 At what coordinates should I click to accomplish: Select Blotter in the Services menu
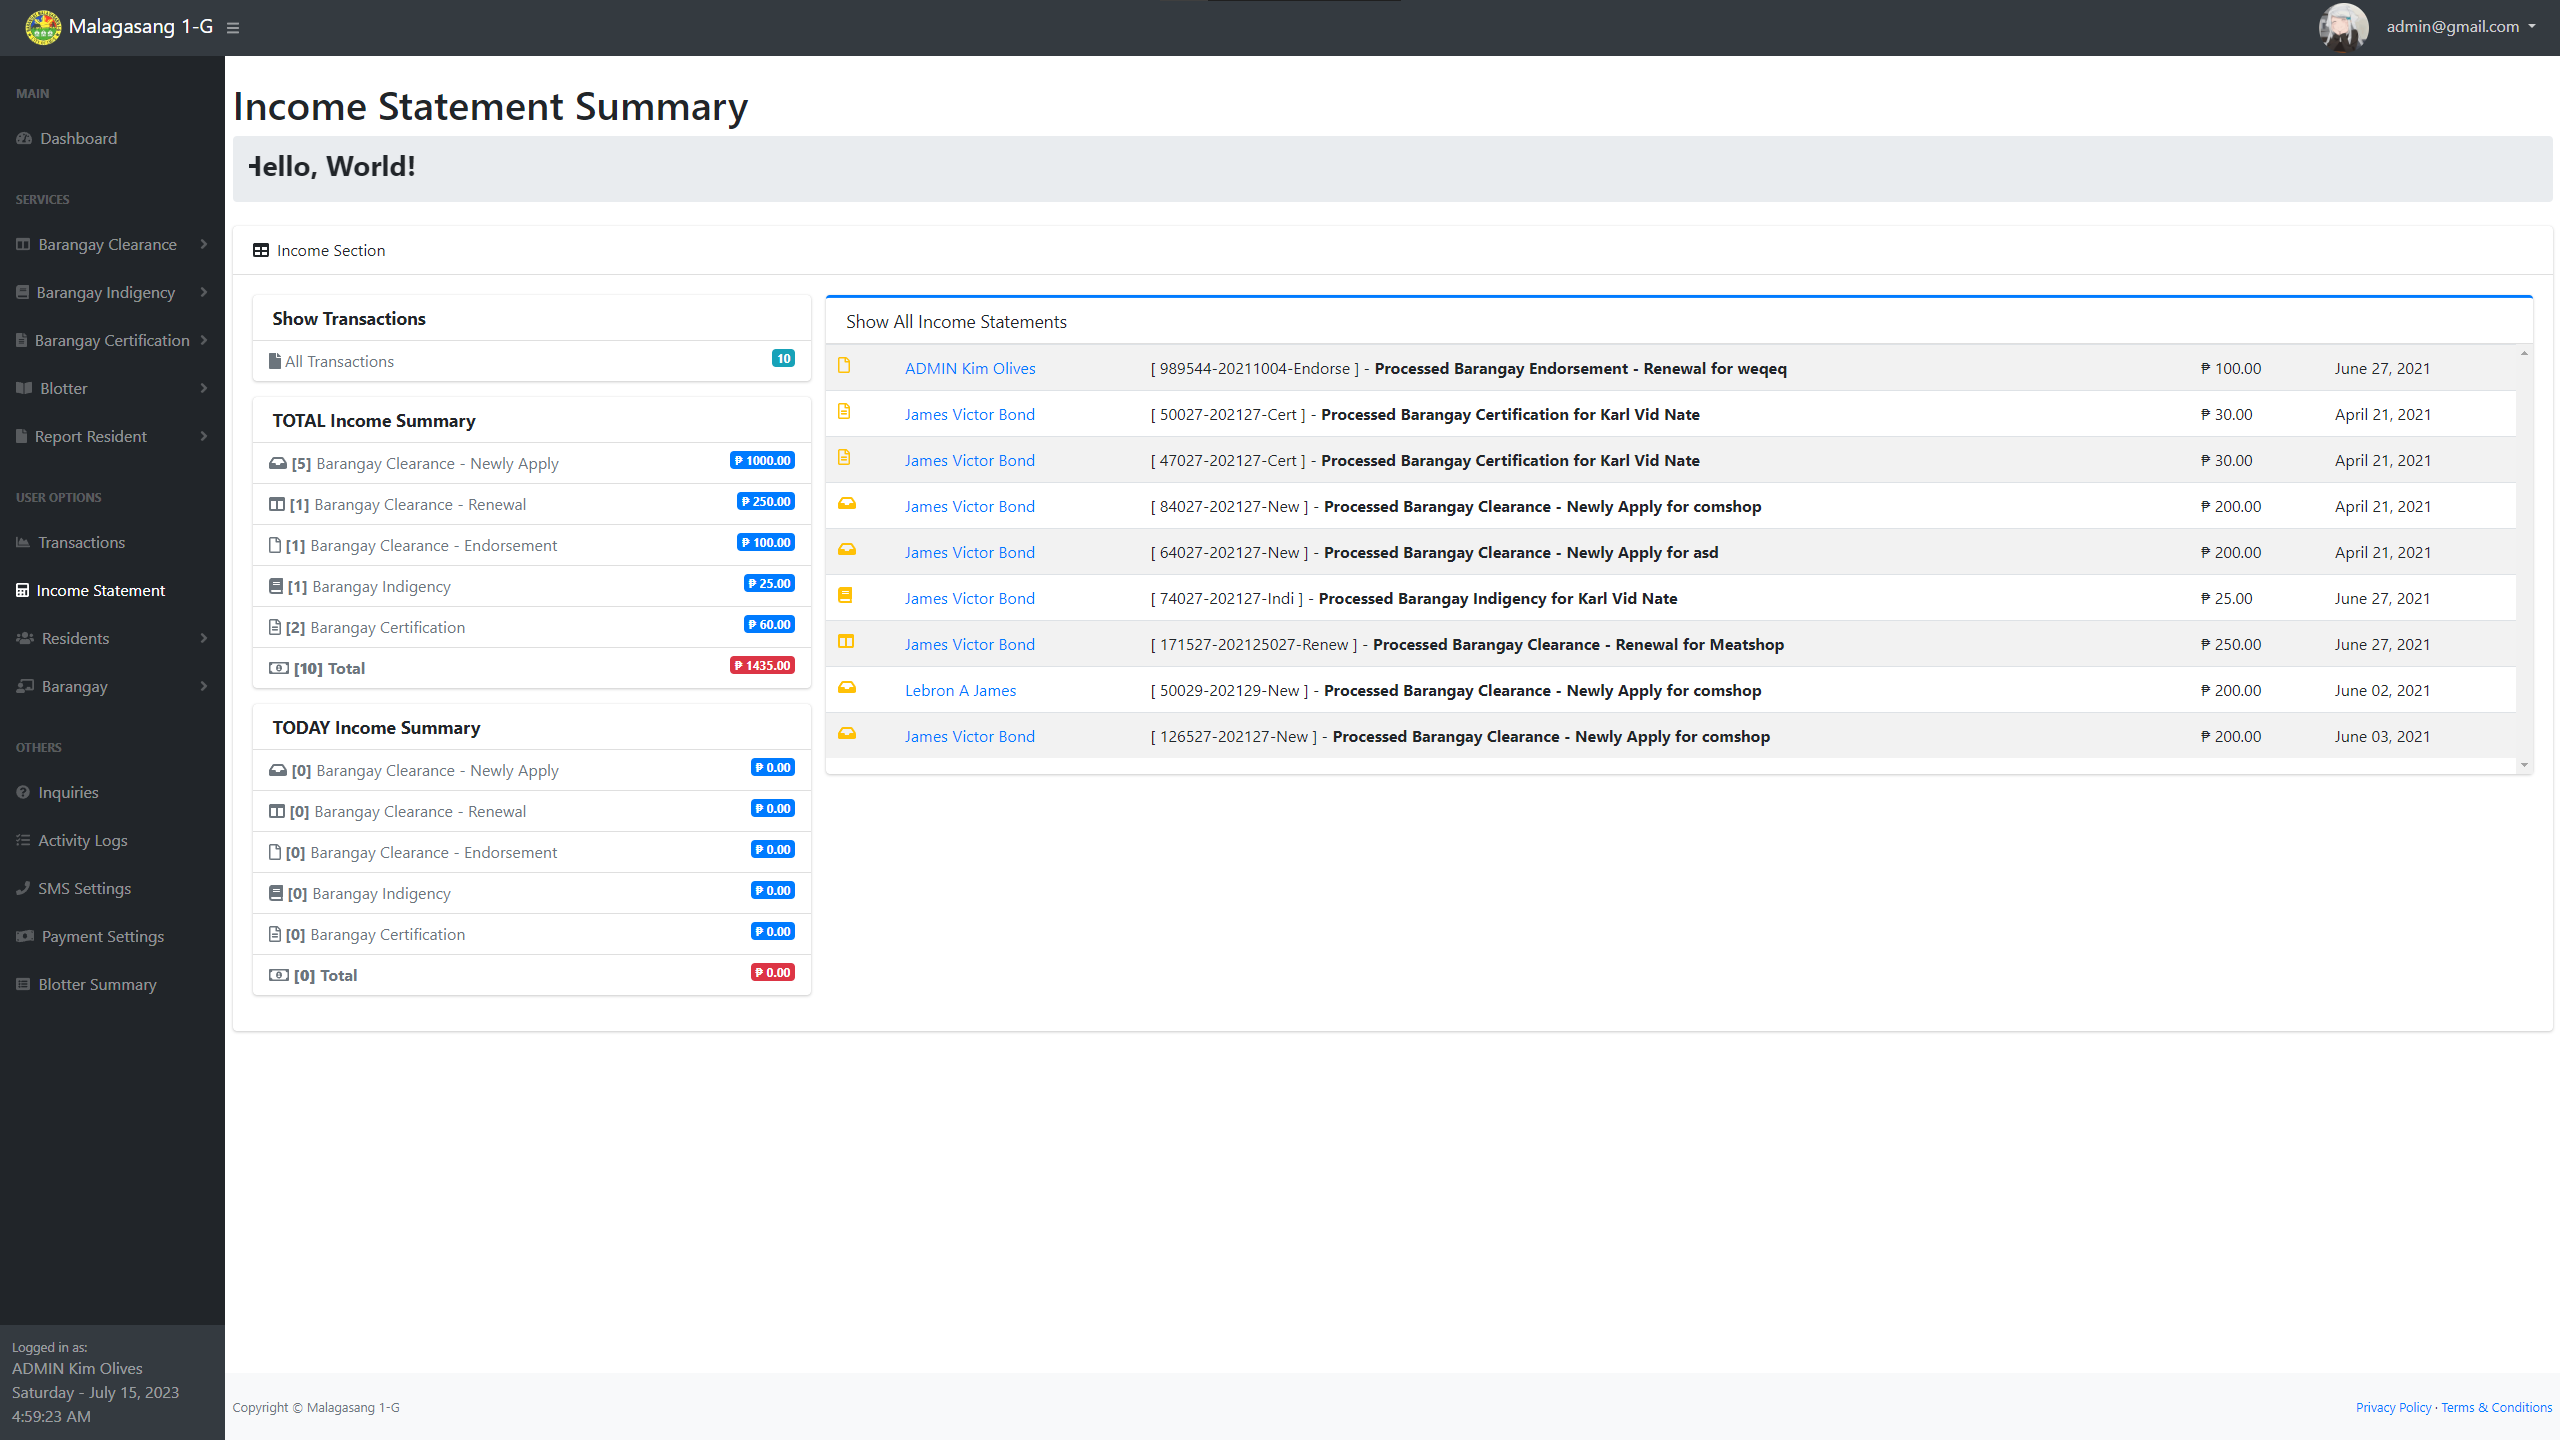[x=63, y=388]
